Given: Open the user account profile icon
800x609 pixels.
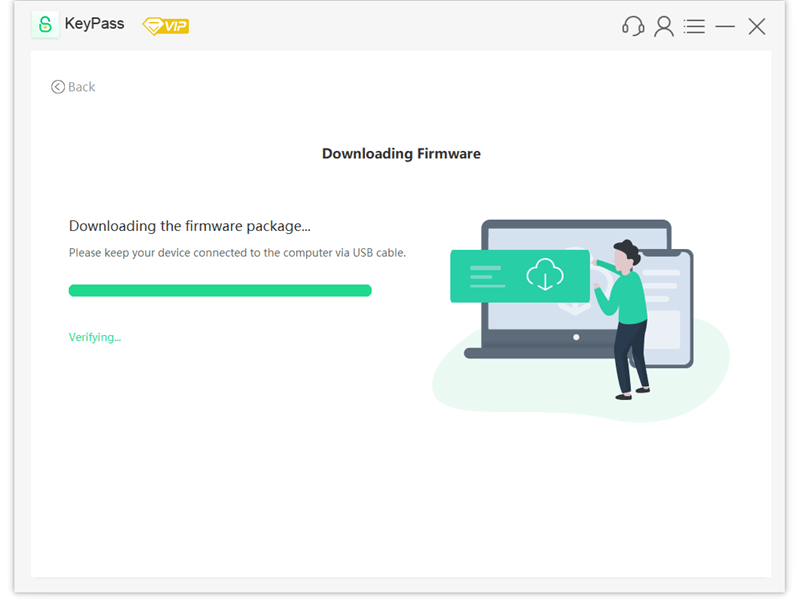Looking at the screenshot, I should [664, 27].
